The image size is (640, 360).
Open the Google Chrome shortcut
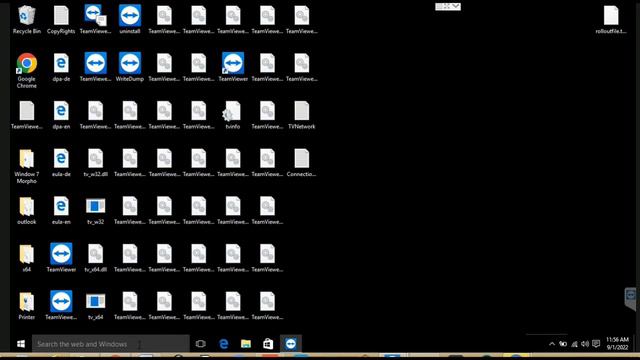(27, 70)
